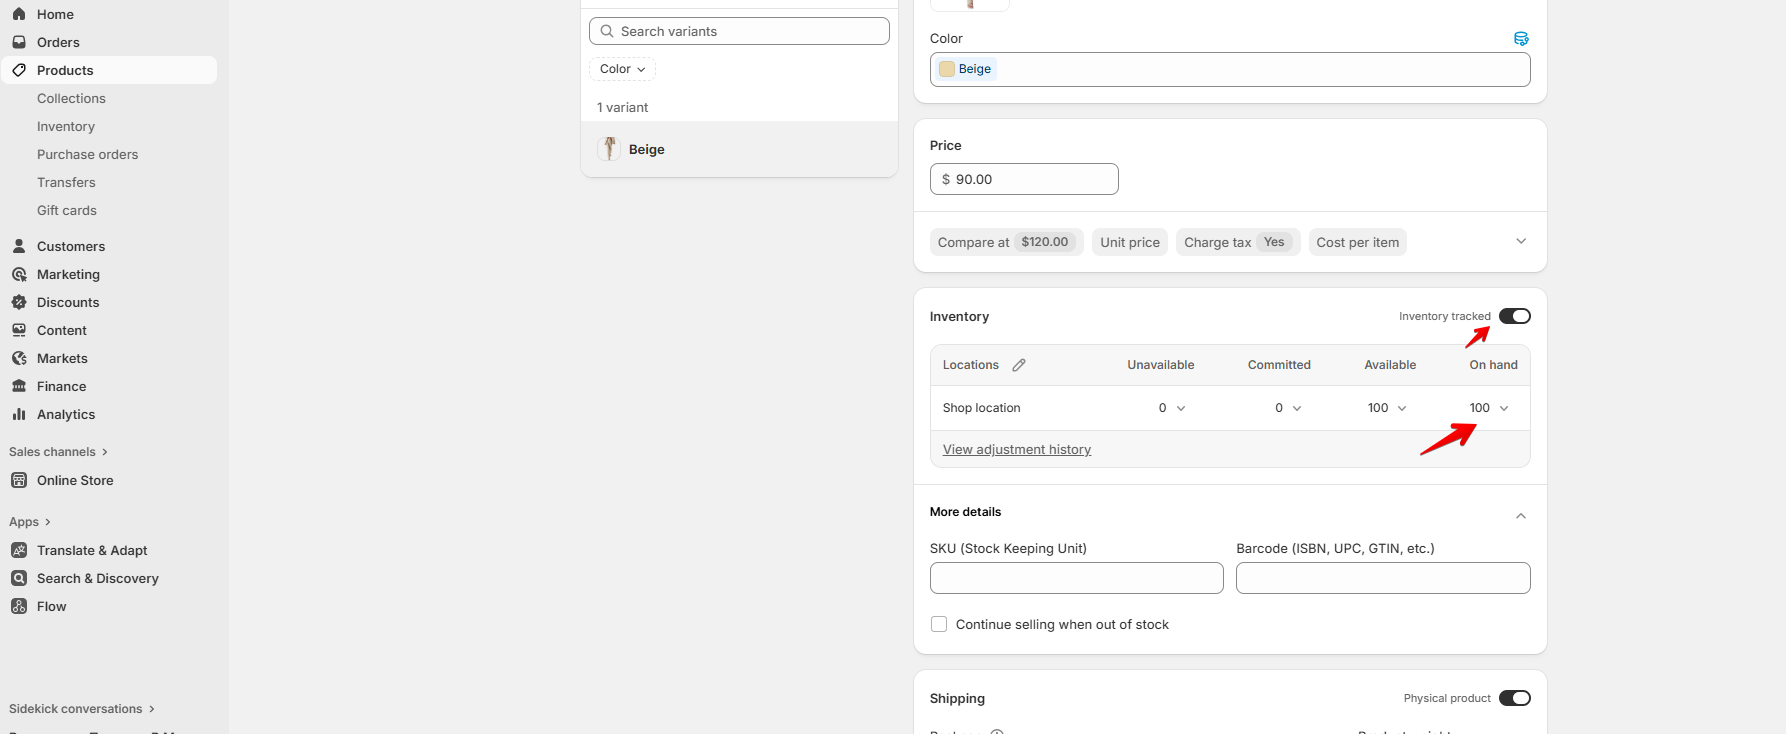The image size is (1786, 734).
Task: Toggle the Physical product switch
Action: click(x=1514, y=698)
